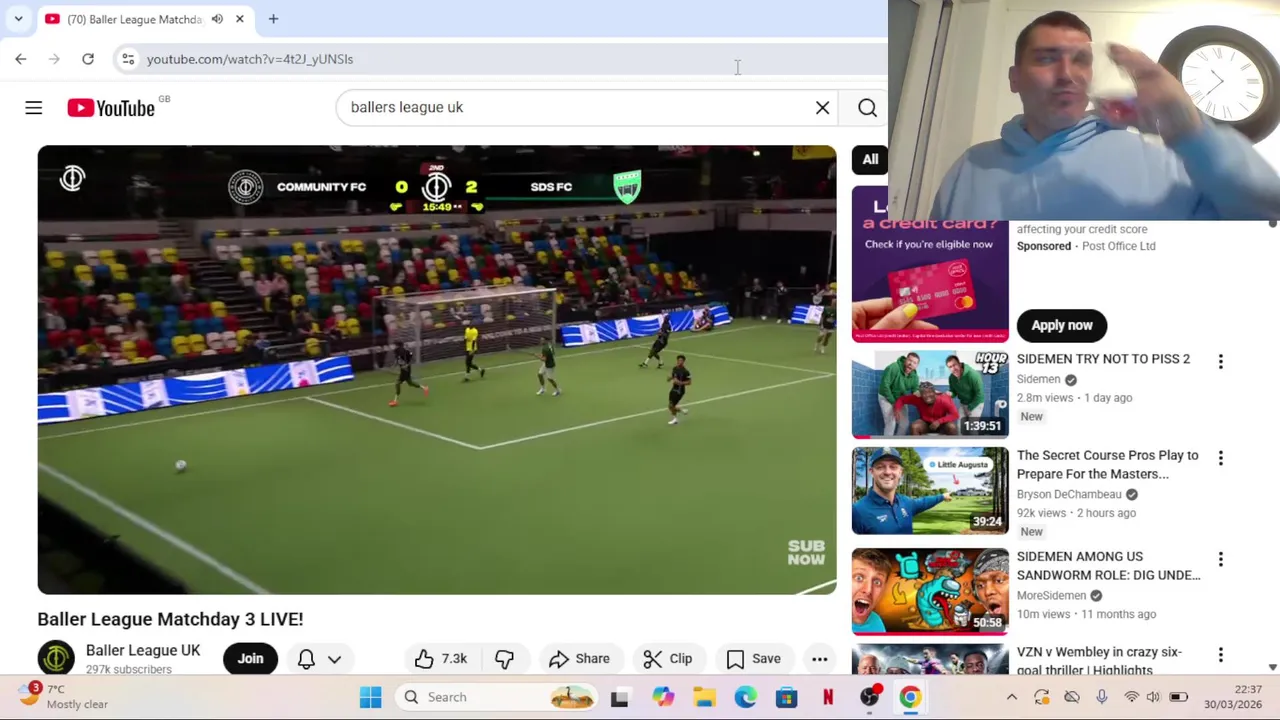Click the credit card ad thumbnail

point(930,266)
